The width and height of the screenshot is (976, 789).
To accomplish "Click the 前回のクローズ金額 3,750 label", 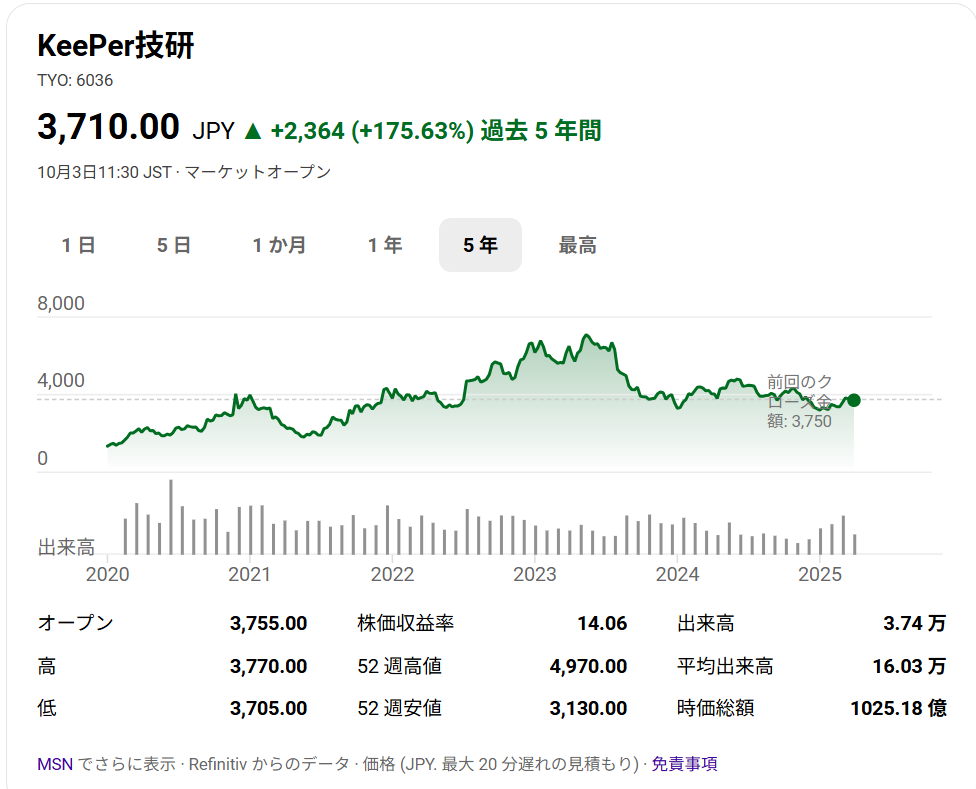I will point(799,401).
